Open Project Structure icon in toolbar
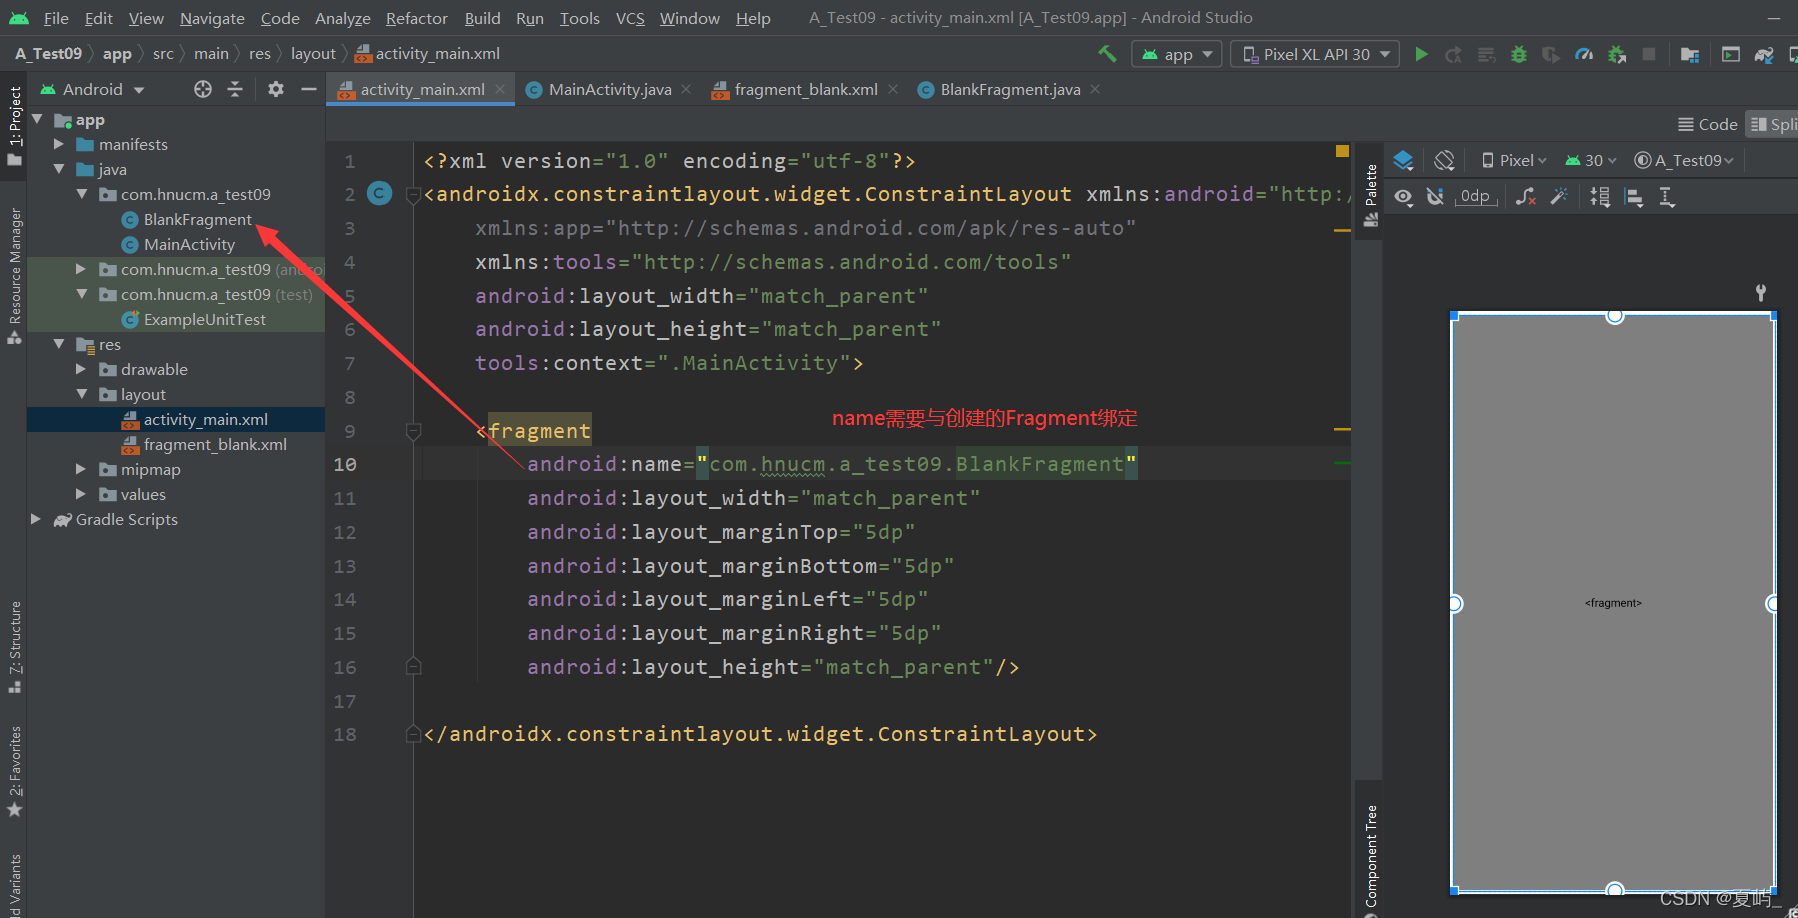The height and width of the screenshot is (918, 1798). tap(1690, 54)
